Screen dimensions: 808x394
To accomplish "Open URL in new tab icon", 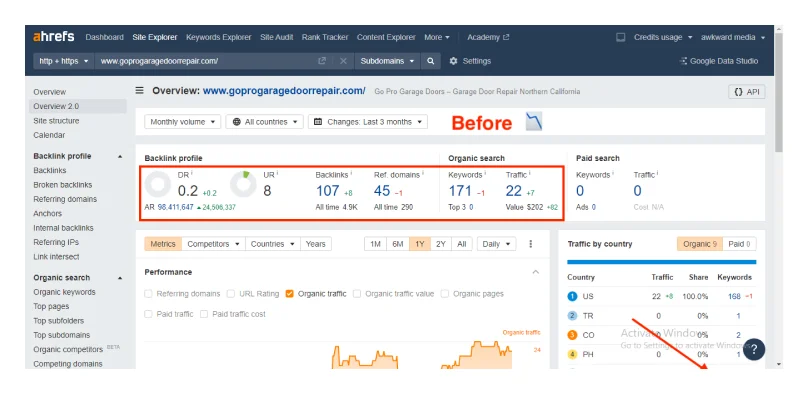I will (x=322, y=61).
